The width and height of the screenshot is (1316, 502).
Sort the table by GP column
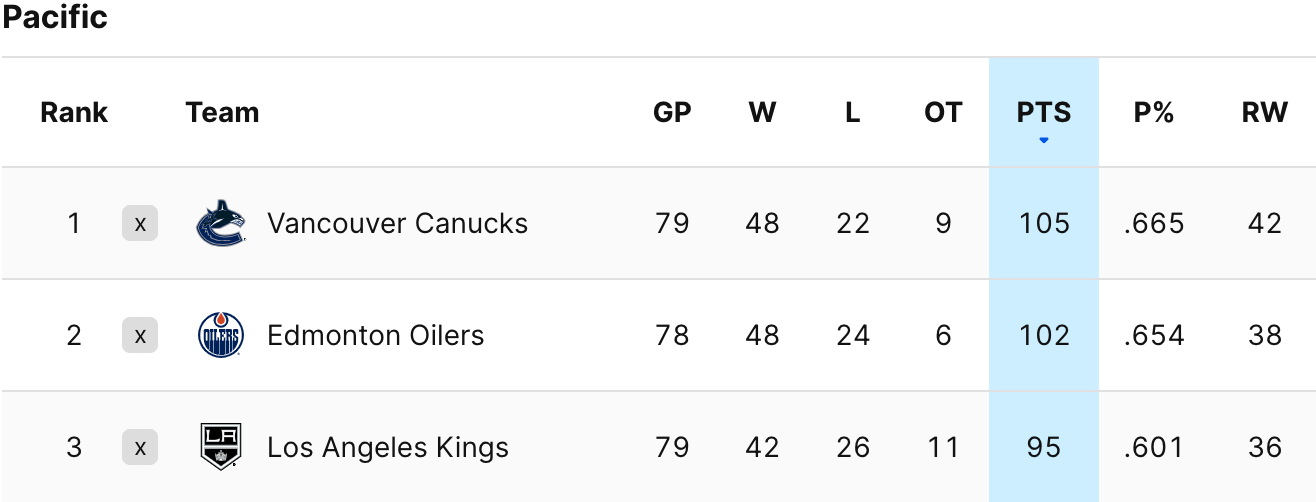(x=672, y=112)
